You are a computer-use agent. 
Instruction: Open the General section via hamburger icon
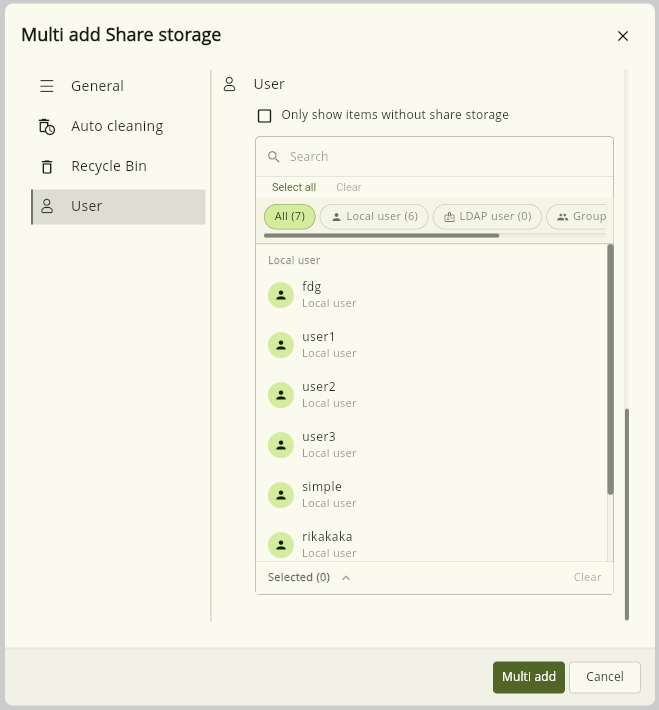pyautogui.click(x=47, y=86)
